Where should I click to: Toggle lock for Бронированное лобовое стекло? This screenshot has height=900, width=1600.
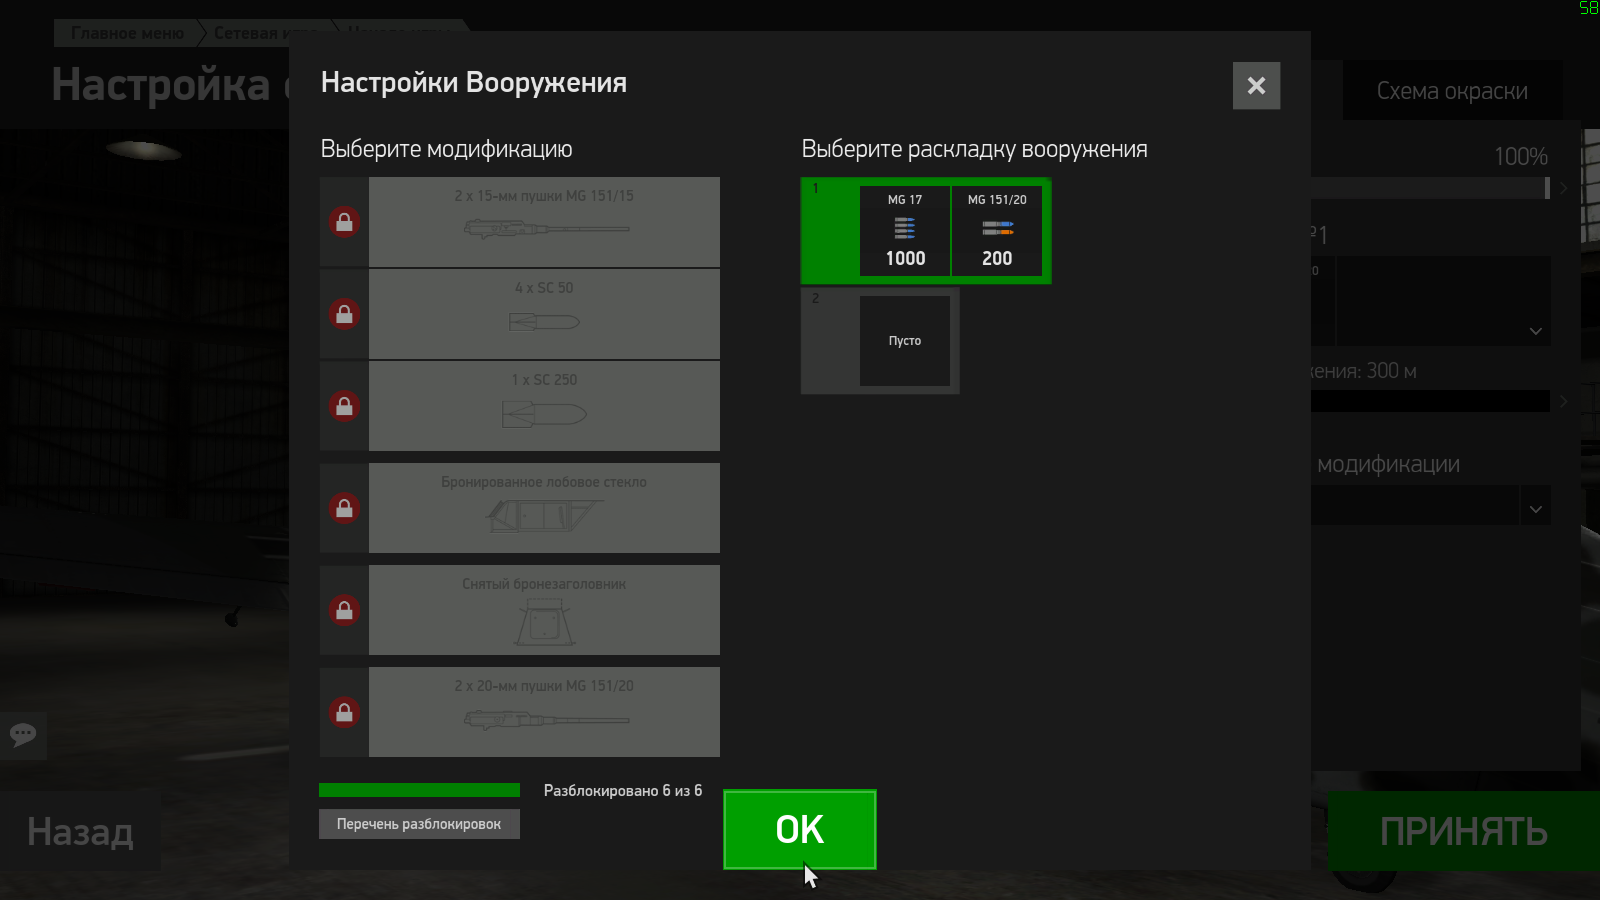point(344,508)
